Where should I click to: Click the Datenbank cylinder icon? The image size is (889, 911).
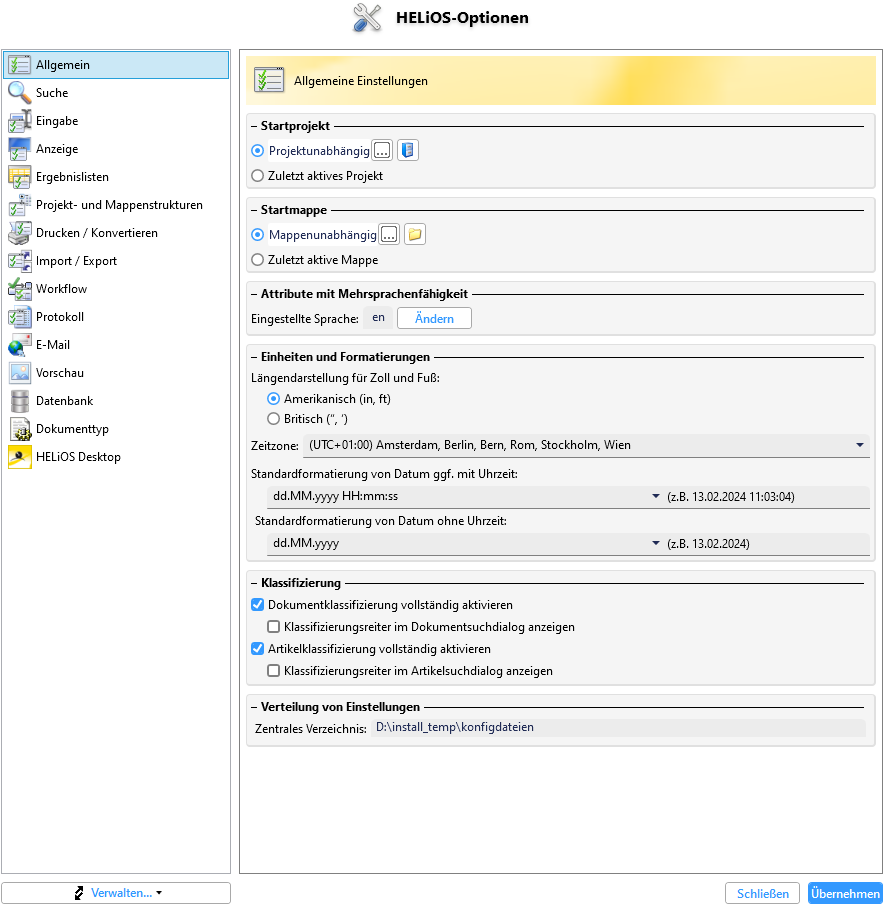[19, 401]
